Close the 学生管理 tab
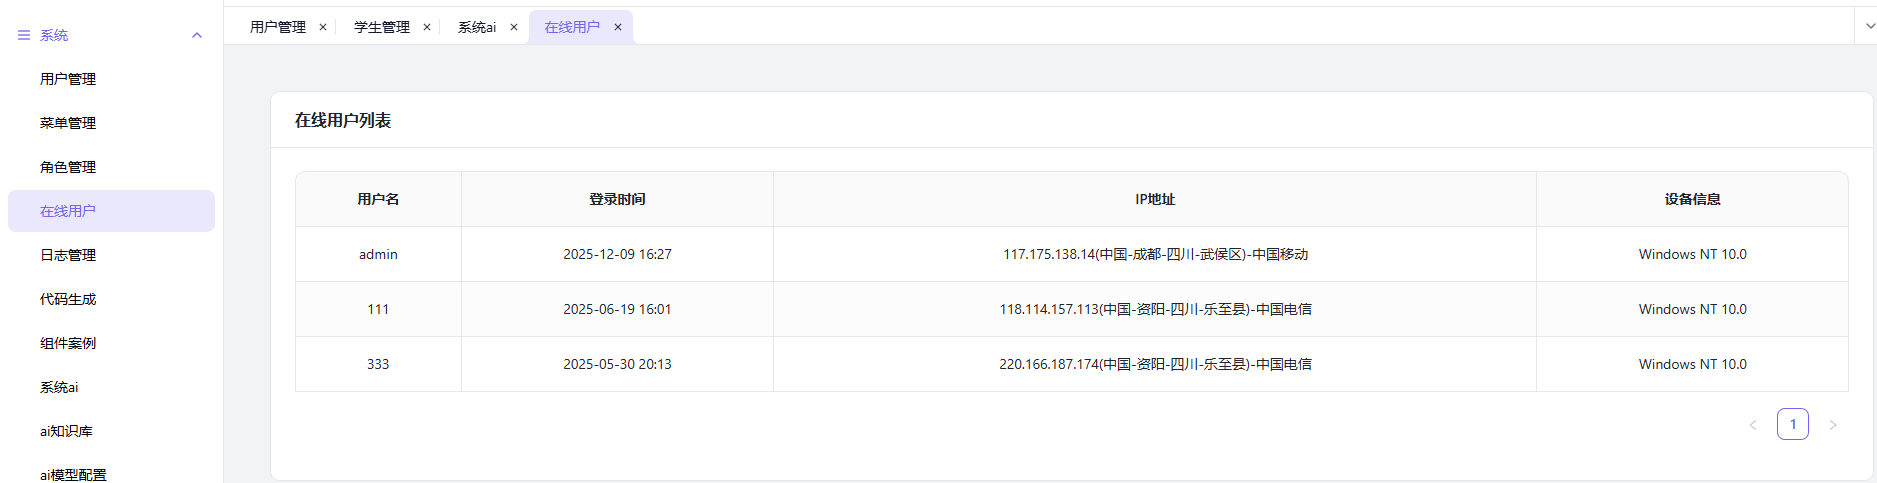This screenshot has height=483, width=1877. (427, 27)
